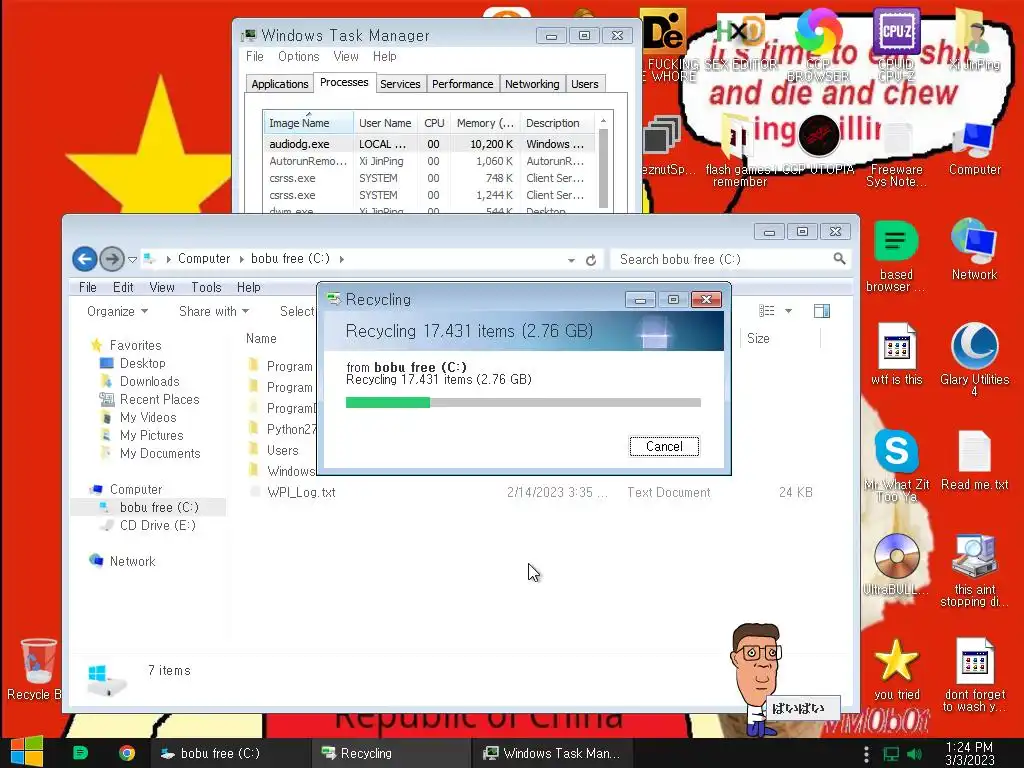Viewport: 1024px width, 768px height.
Task: Sort processes by Image Name column
Action: pyautogui.click(x=308, y=123)
